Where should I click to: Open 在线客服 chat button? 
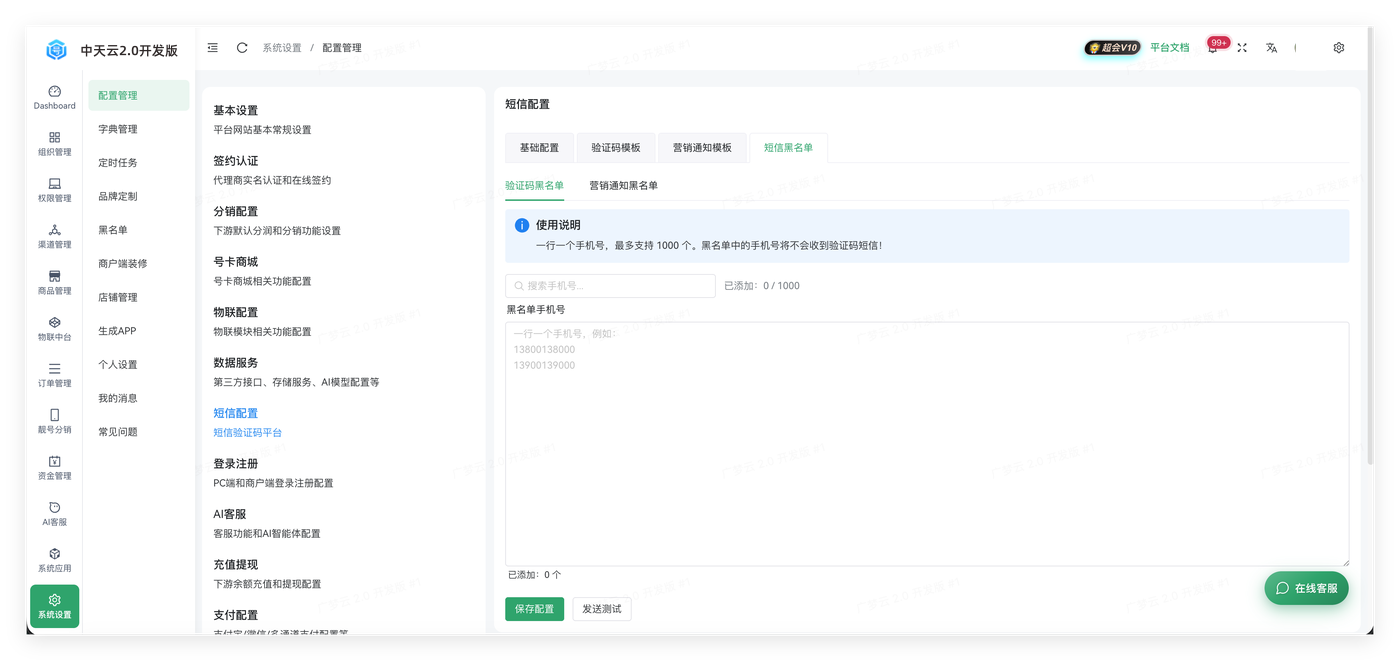coord(1306,588)
